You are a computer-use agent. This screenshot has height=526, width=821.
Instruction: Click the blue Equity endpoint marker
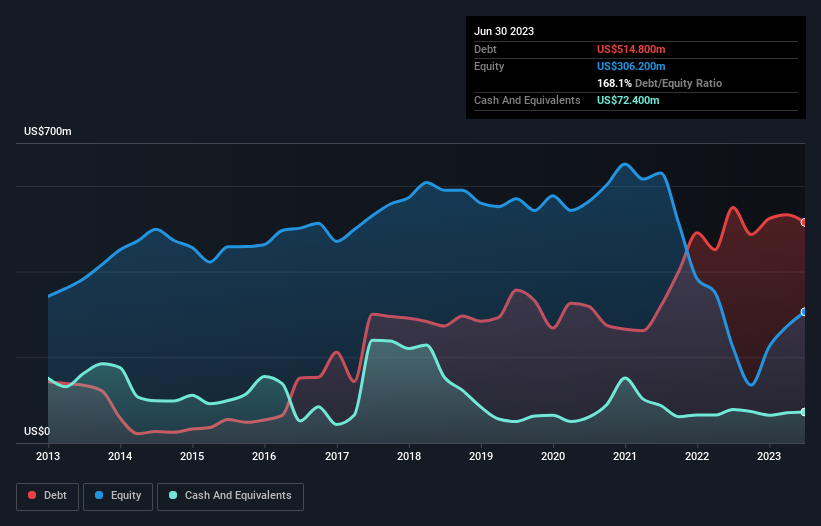[x=804, y=312]
